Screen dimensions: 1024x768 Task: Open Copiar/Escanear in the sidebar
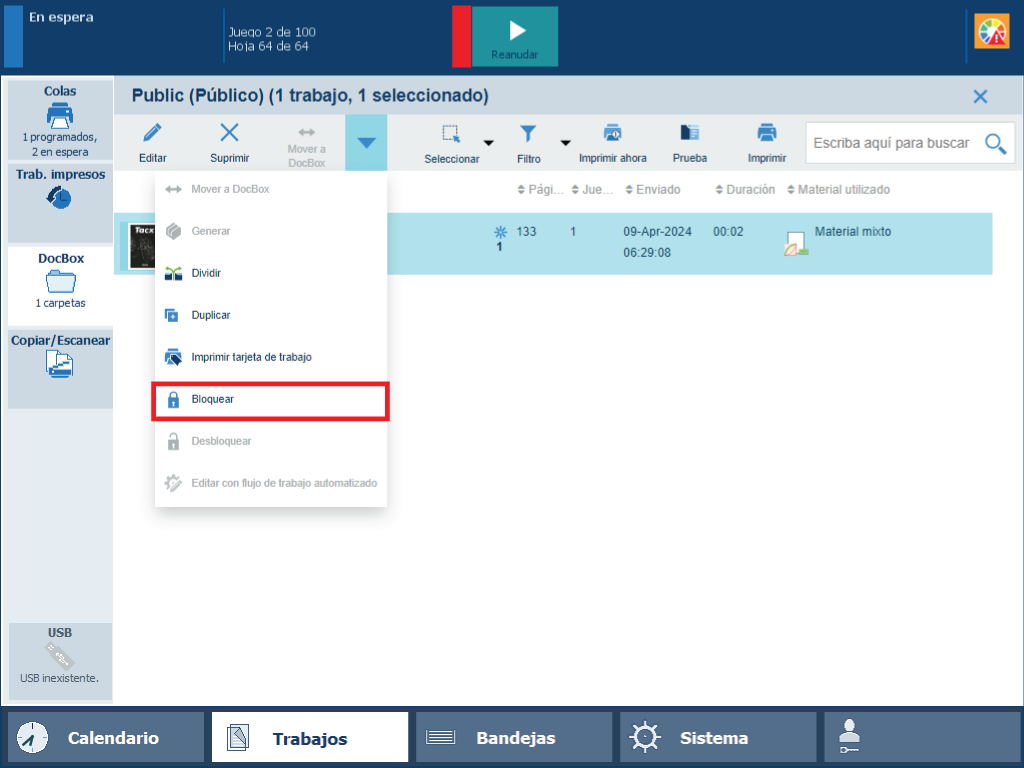[x=60, y=358]
